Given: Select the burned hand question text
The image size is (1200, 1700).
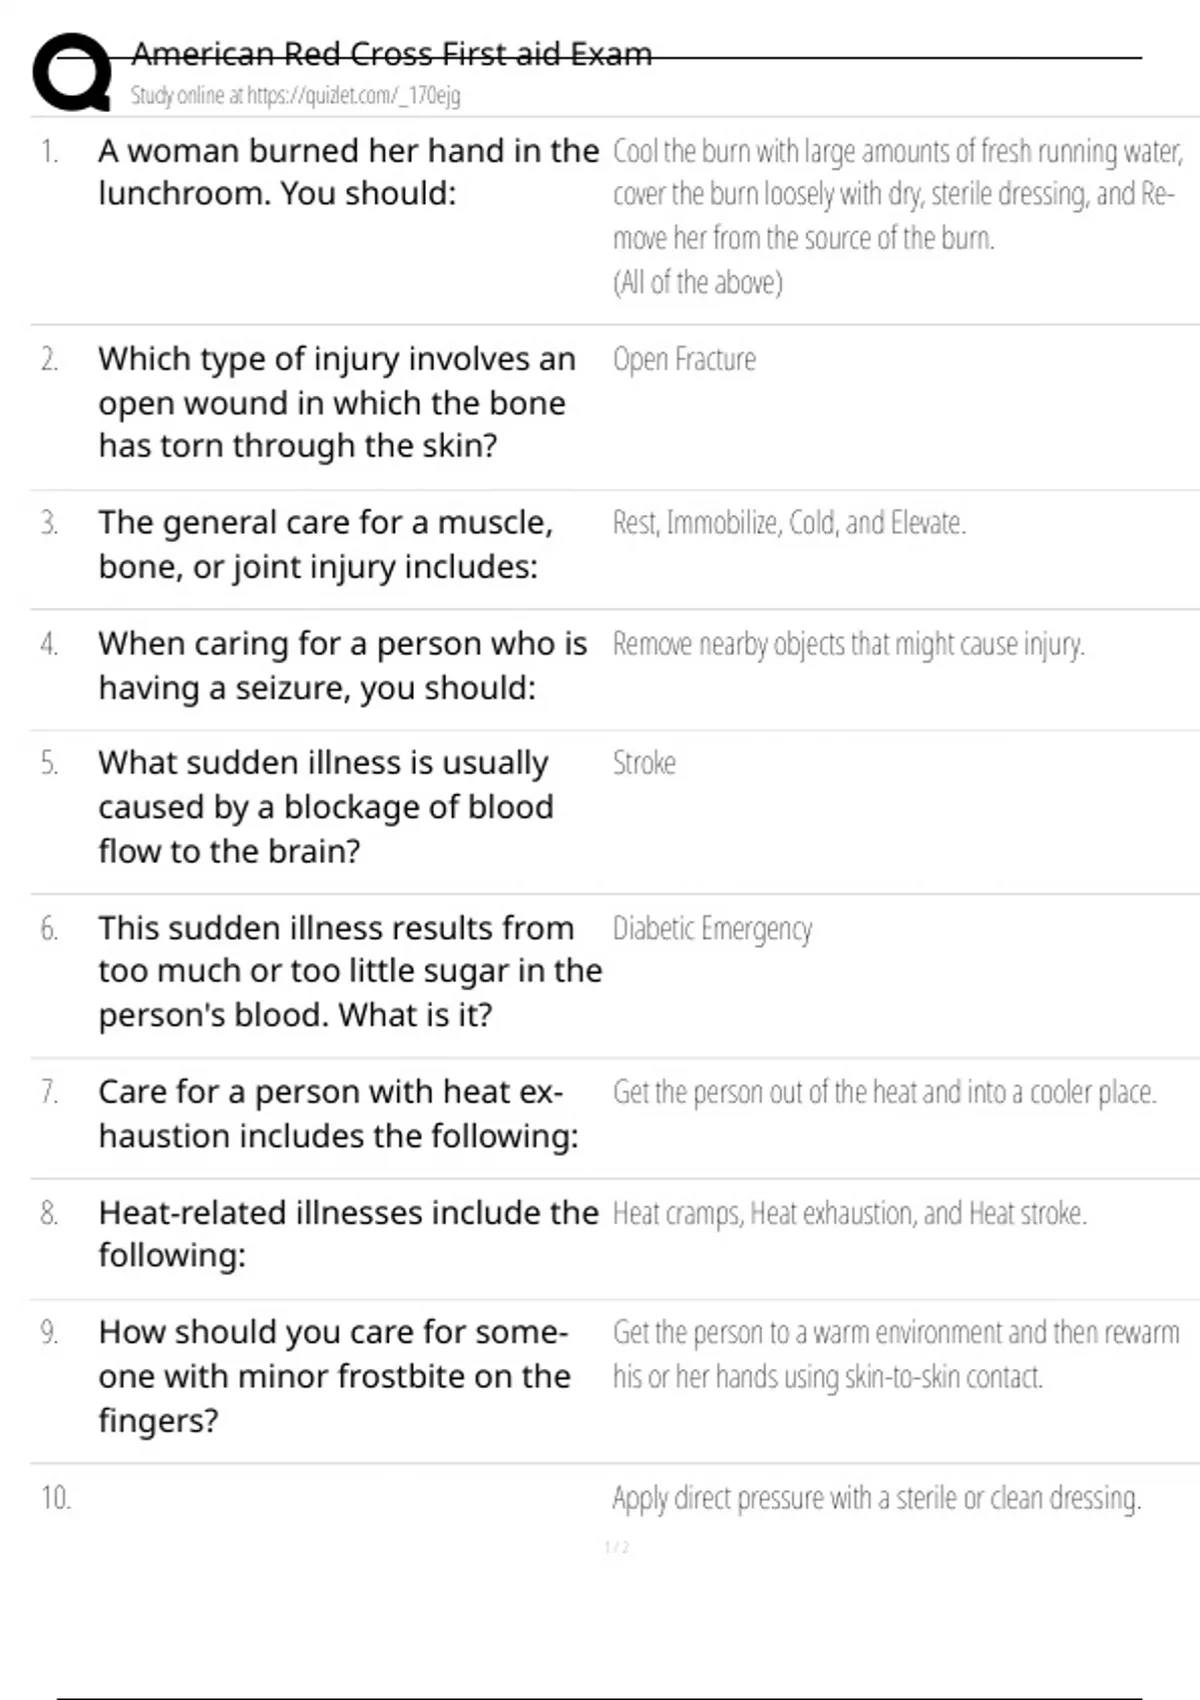Looking at the screenshot, I should click(348, 172).
